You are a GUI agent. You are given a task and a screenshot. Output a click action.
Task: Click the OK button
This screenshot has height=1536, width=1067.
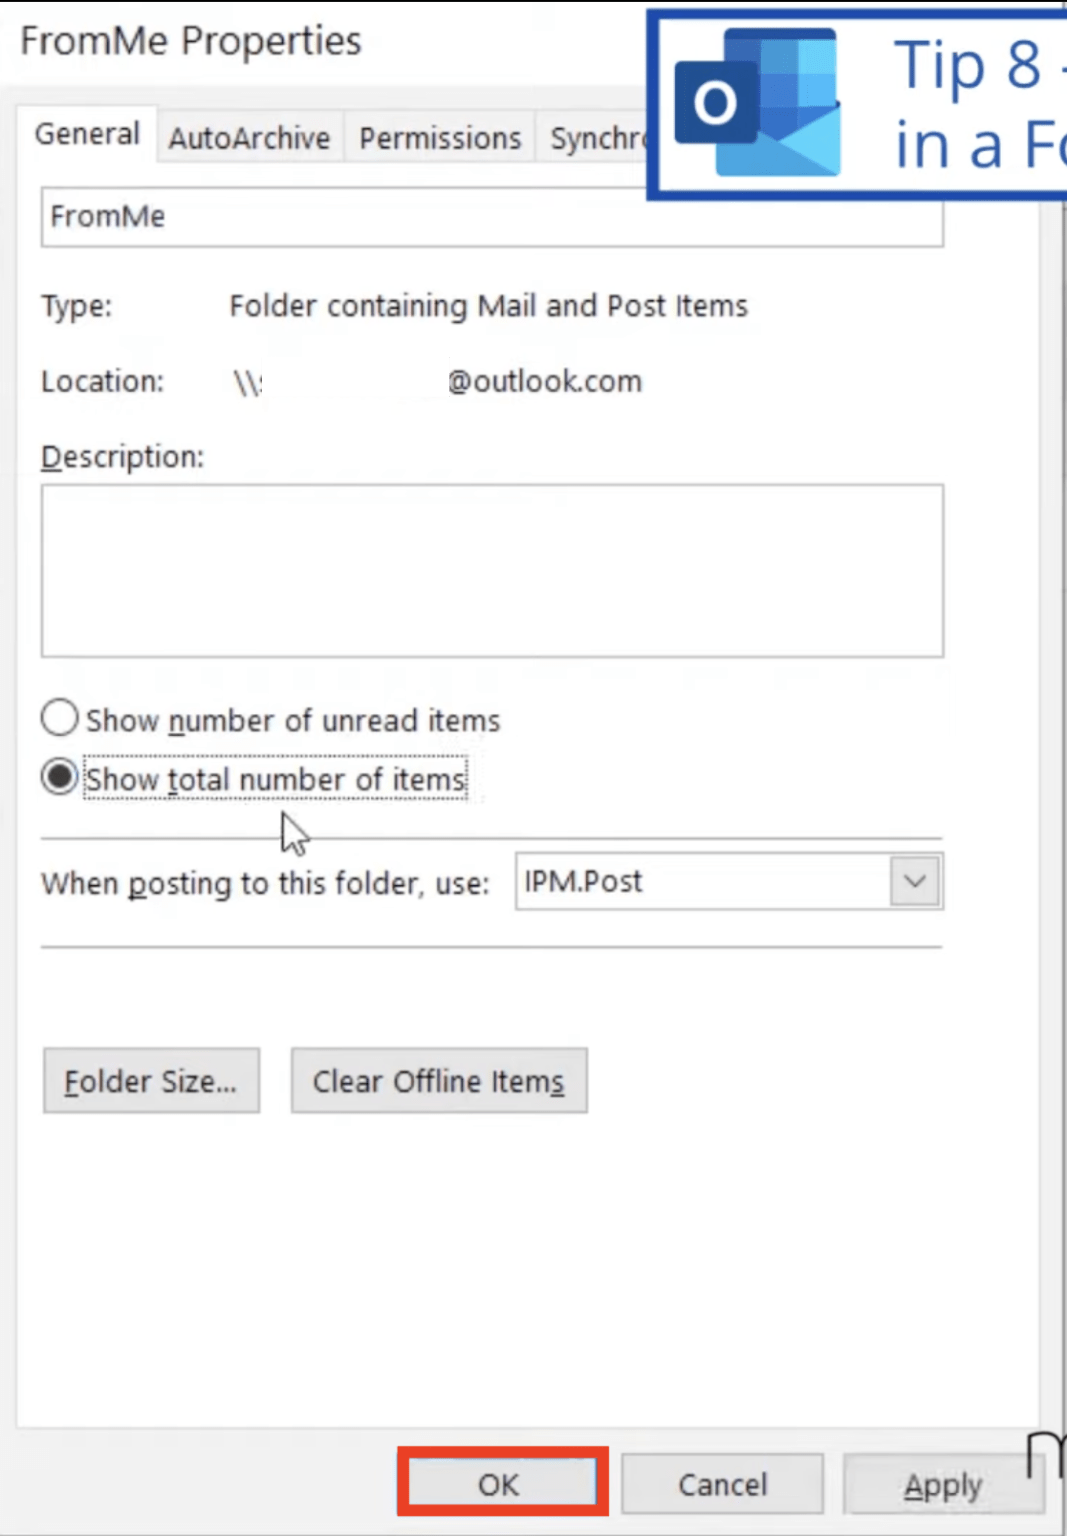click(x=501, y=1484)
